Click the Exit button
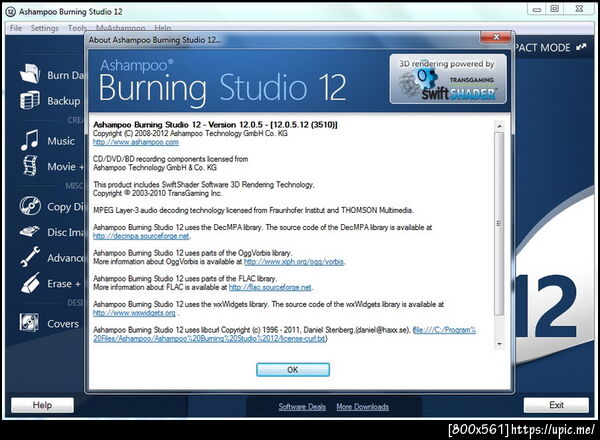This screenshot has height=440, width=600. tap(556, 405)
